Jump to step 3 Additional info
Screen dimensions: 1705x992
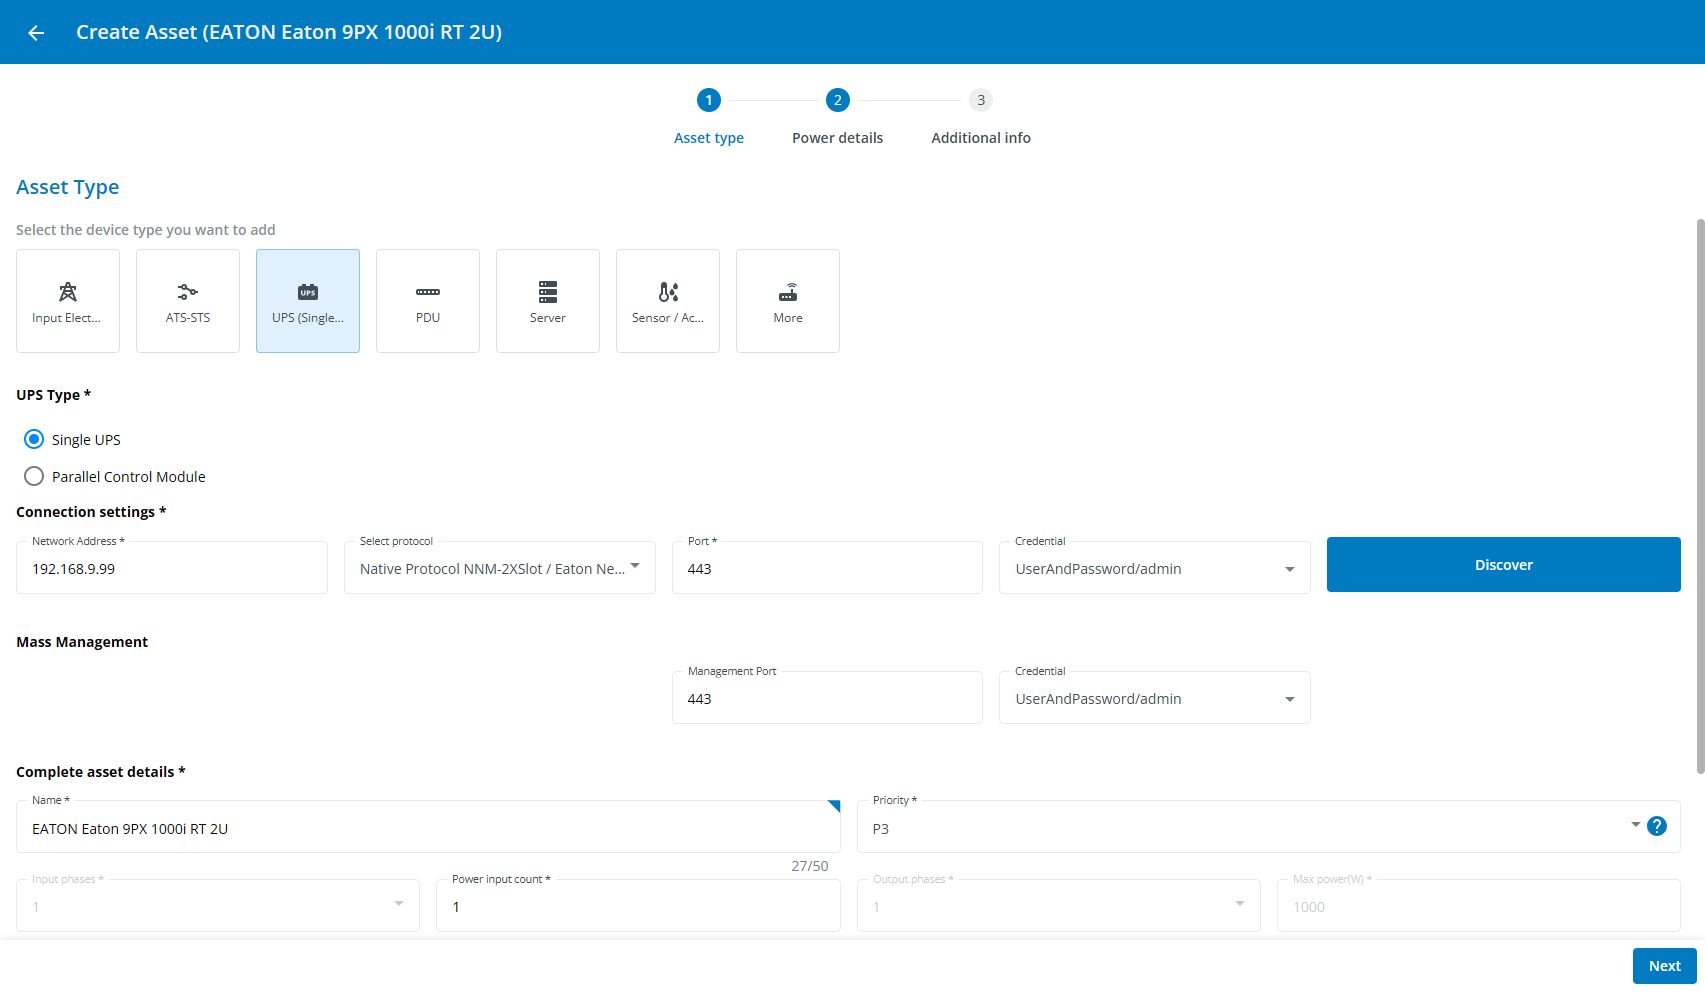980,101
